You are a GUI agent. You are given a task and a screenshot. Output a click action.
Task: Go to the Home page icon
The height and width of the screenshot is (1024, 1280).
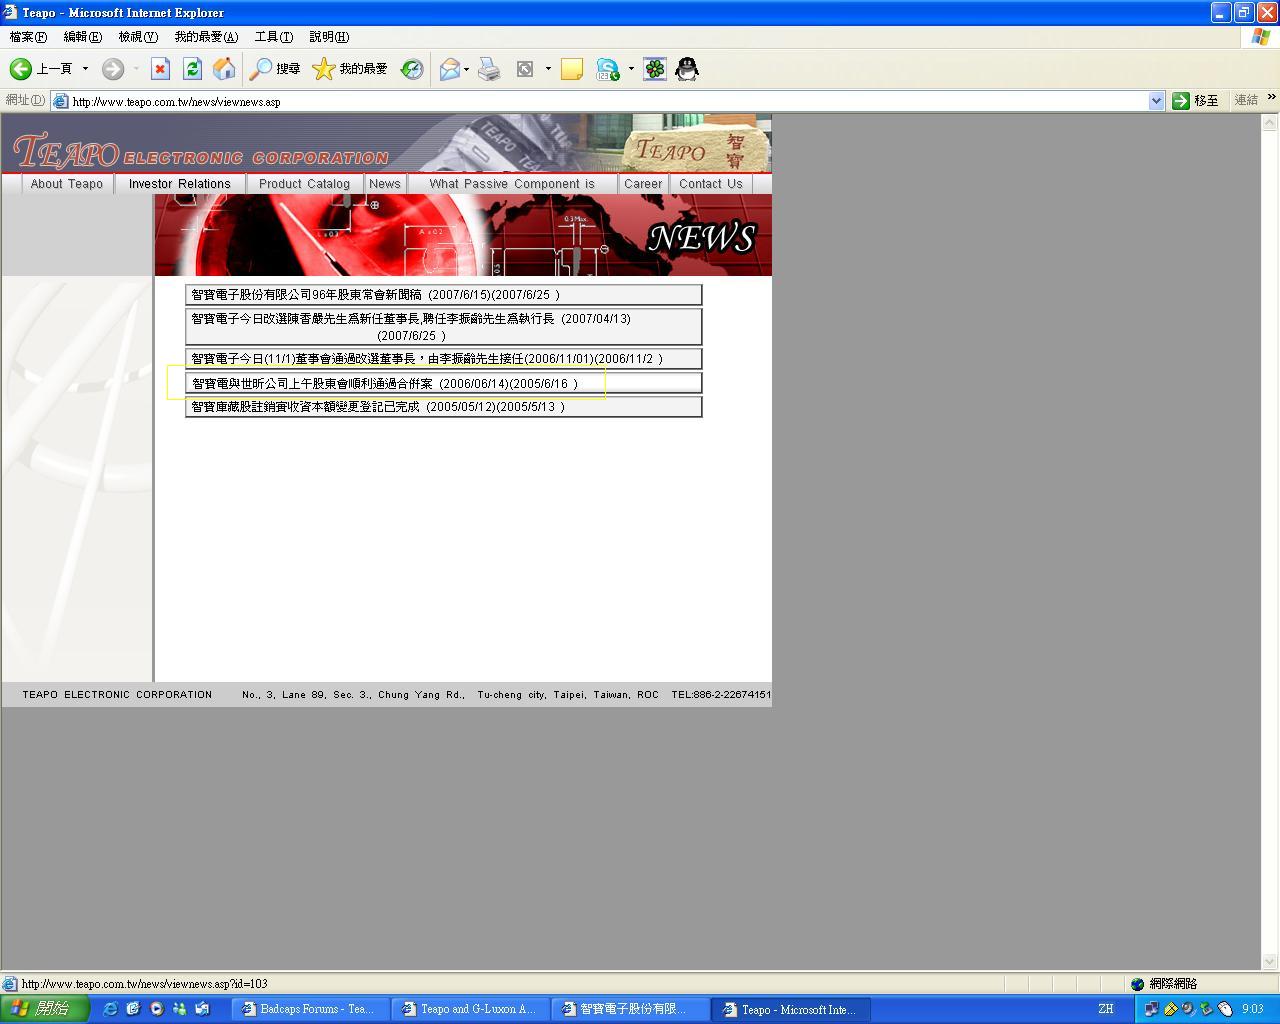pos(224,69)
